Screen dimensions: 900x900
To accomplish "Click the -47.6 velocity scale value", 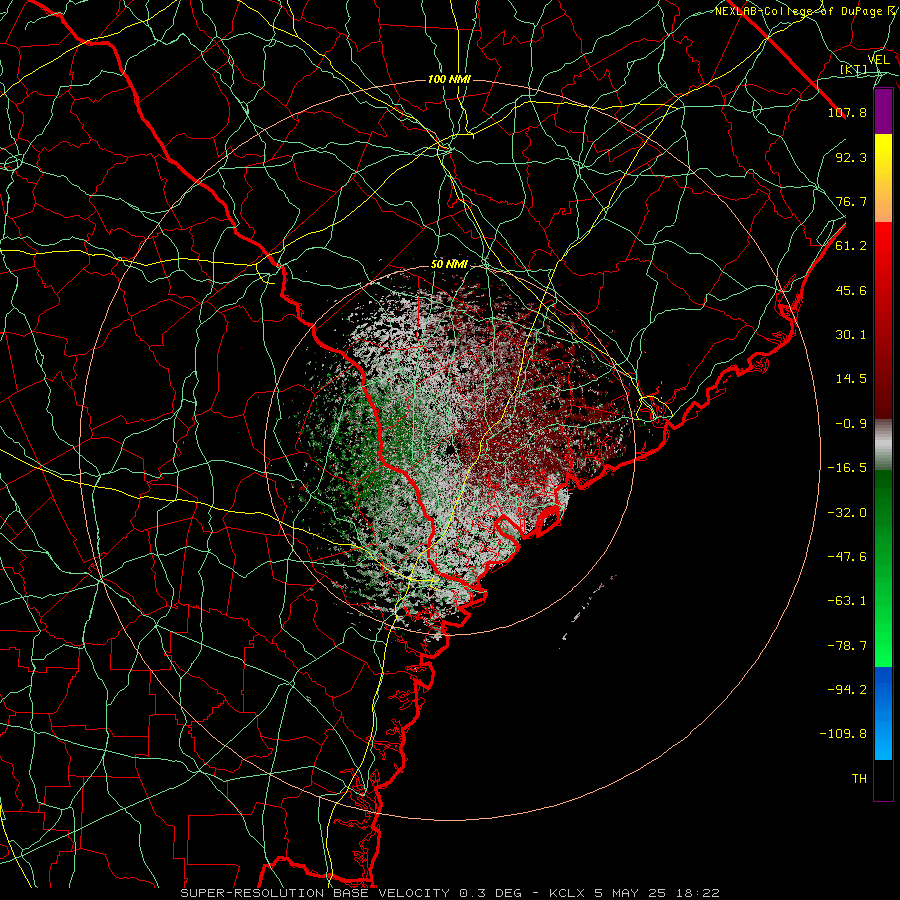I will pyautogui.click(x=847, y=557).
